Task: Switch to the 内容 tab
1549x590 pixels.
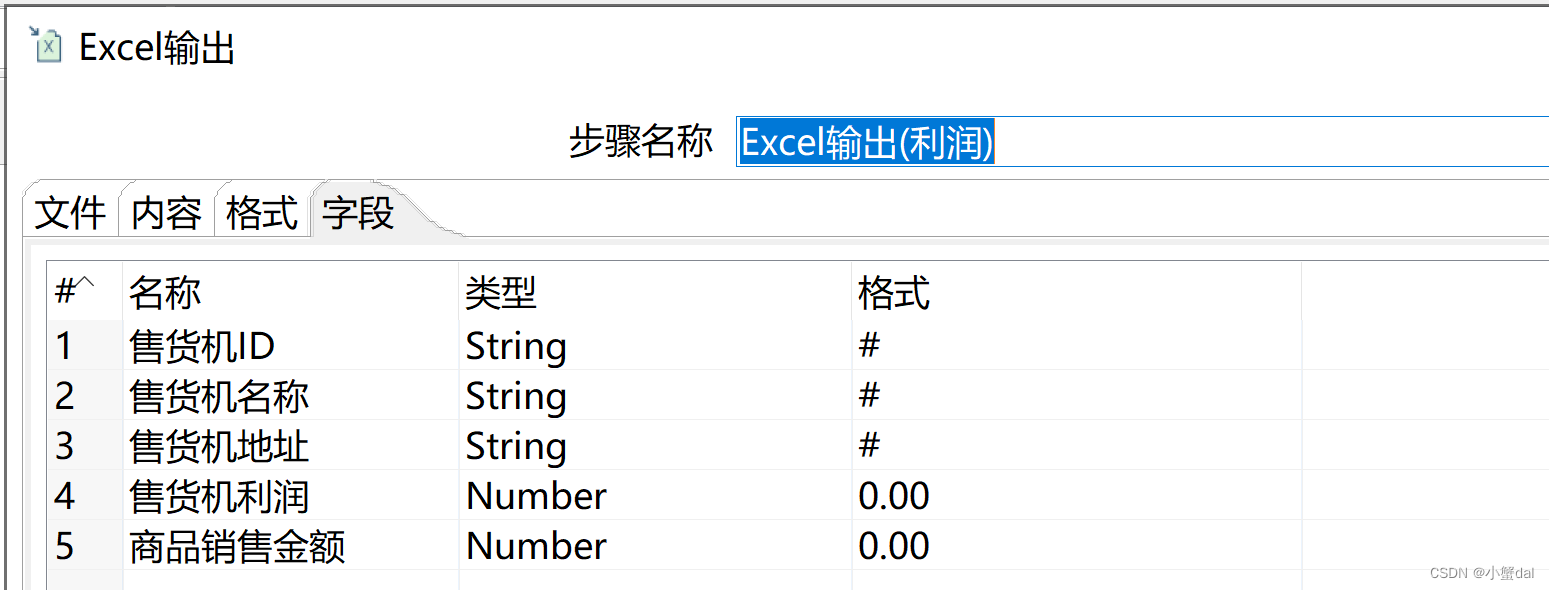Action: 166,213
